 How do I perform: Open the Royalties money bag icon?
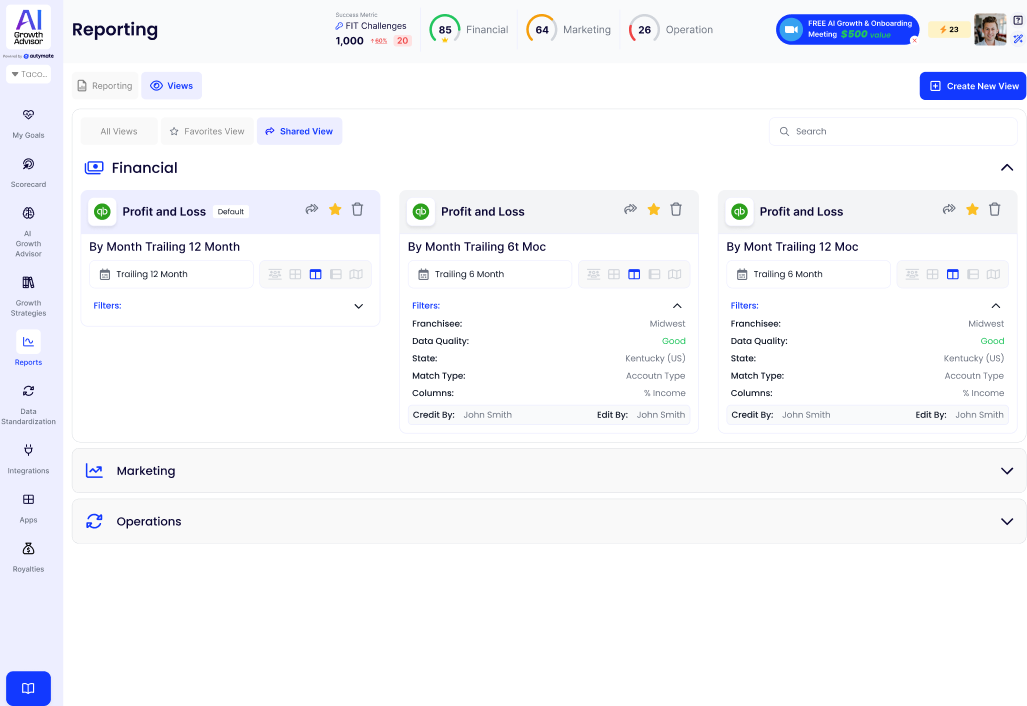(x=28, y=555)
